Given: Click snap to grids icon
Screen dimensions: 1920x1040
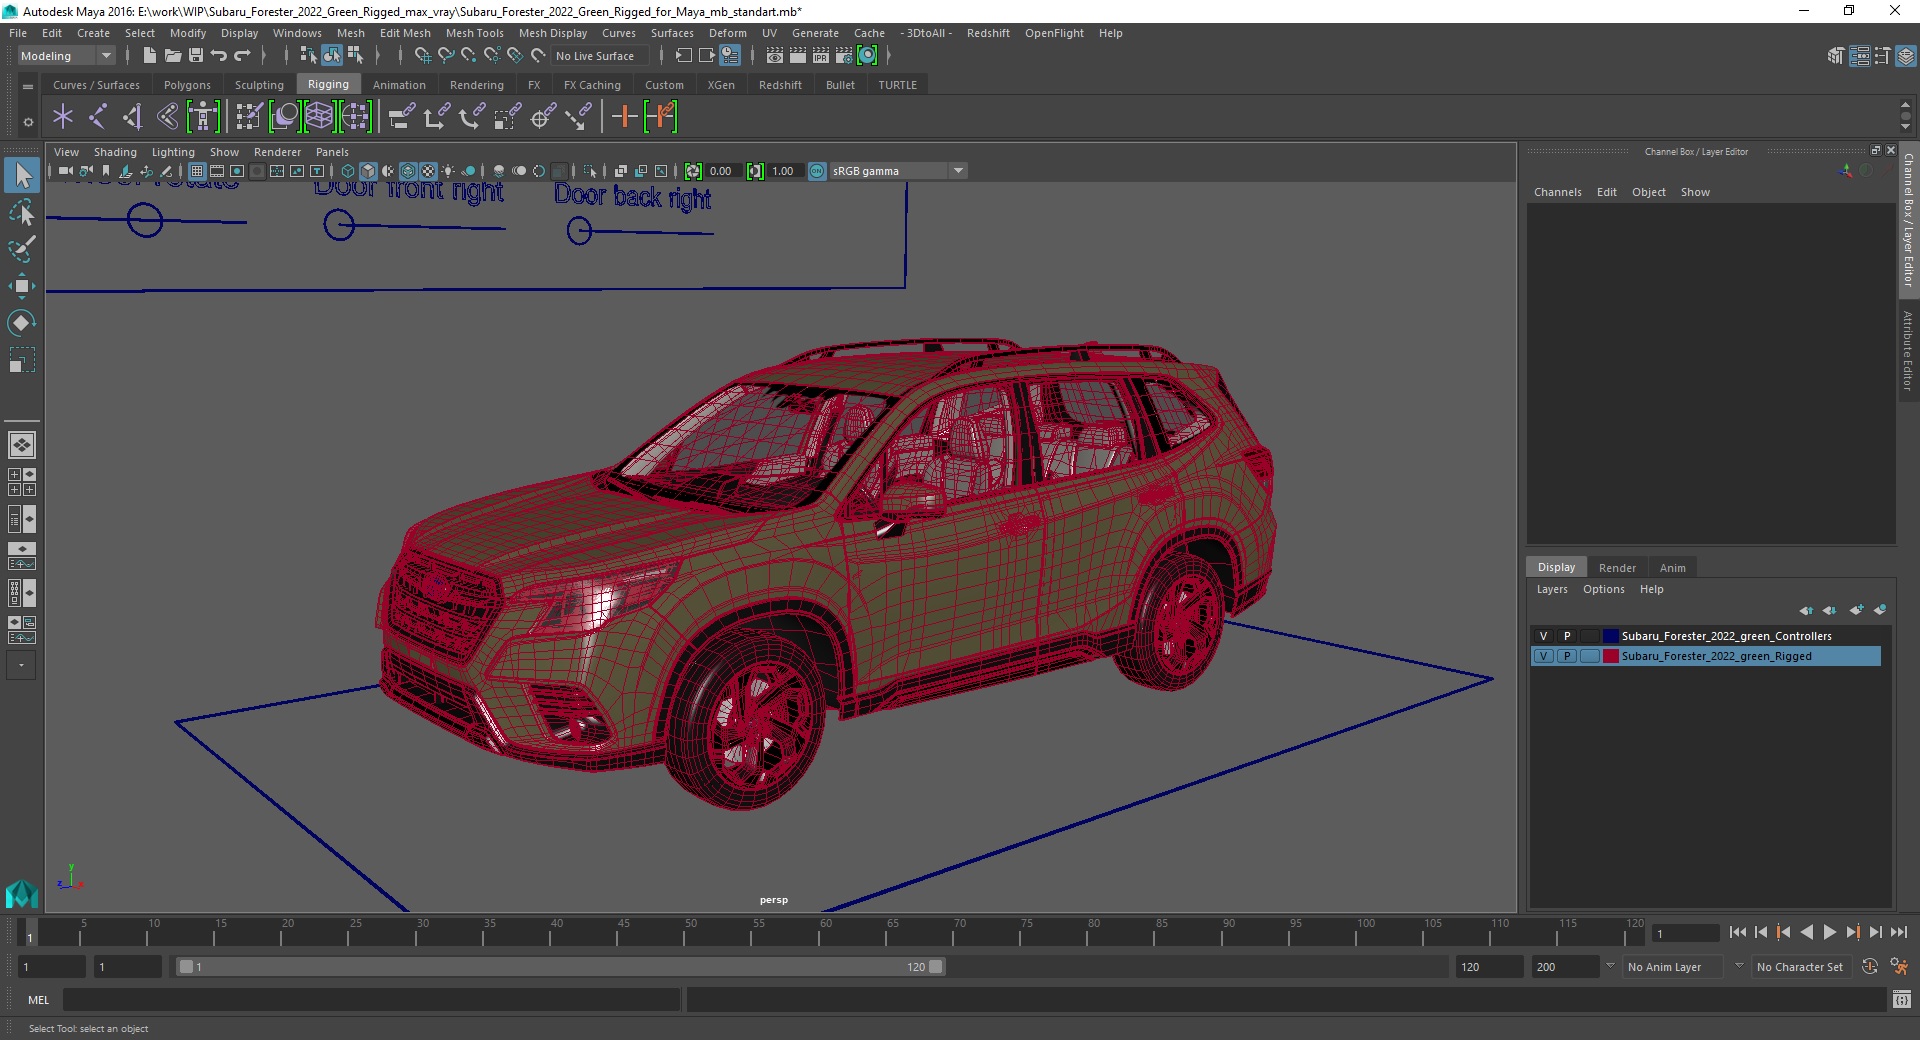Looking at the screenshot, I should click(423, 56).
